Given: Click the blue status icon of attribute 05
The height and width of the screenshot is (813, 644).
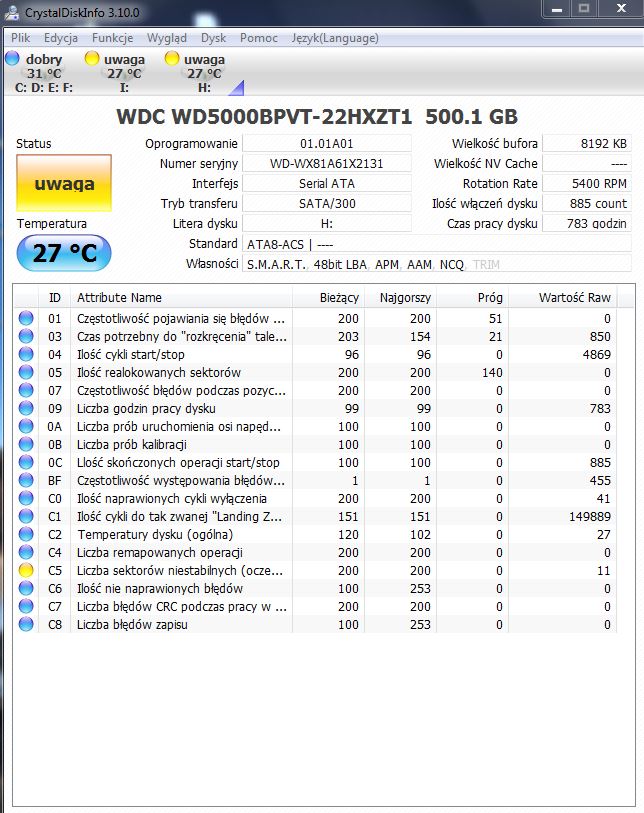Looking at the screenshot, I should coord(26,372).
